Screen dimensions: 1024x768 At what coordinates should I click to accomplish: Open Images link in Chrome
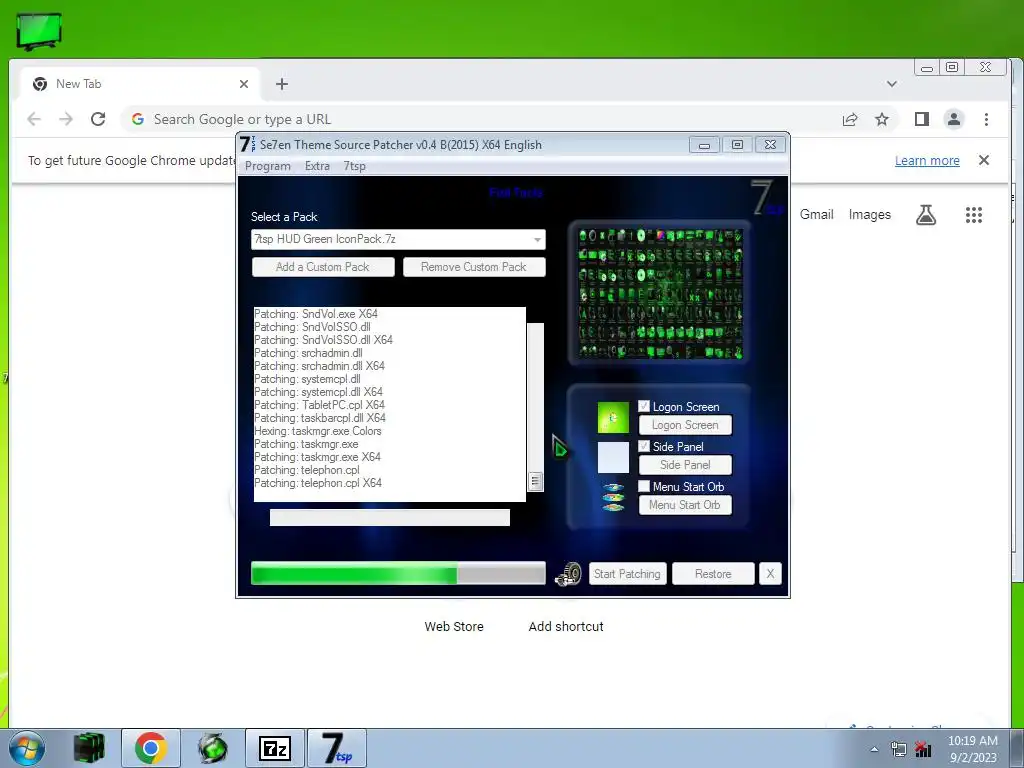click(869, 215)
